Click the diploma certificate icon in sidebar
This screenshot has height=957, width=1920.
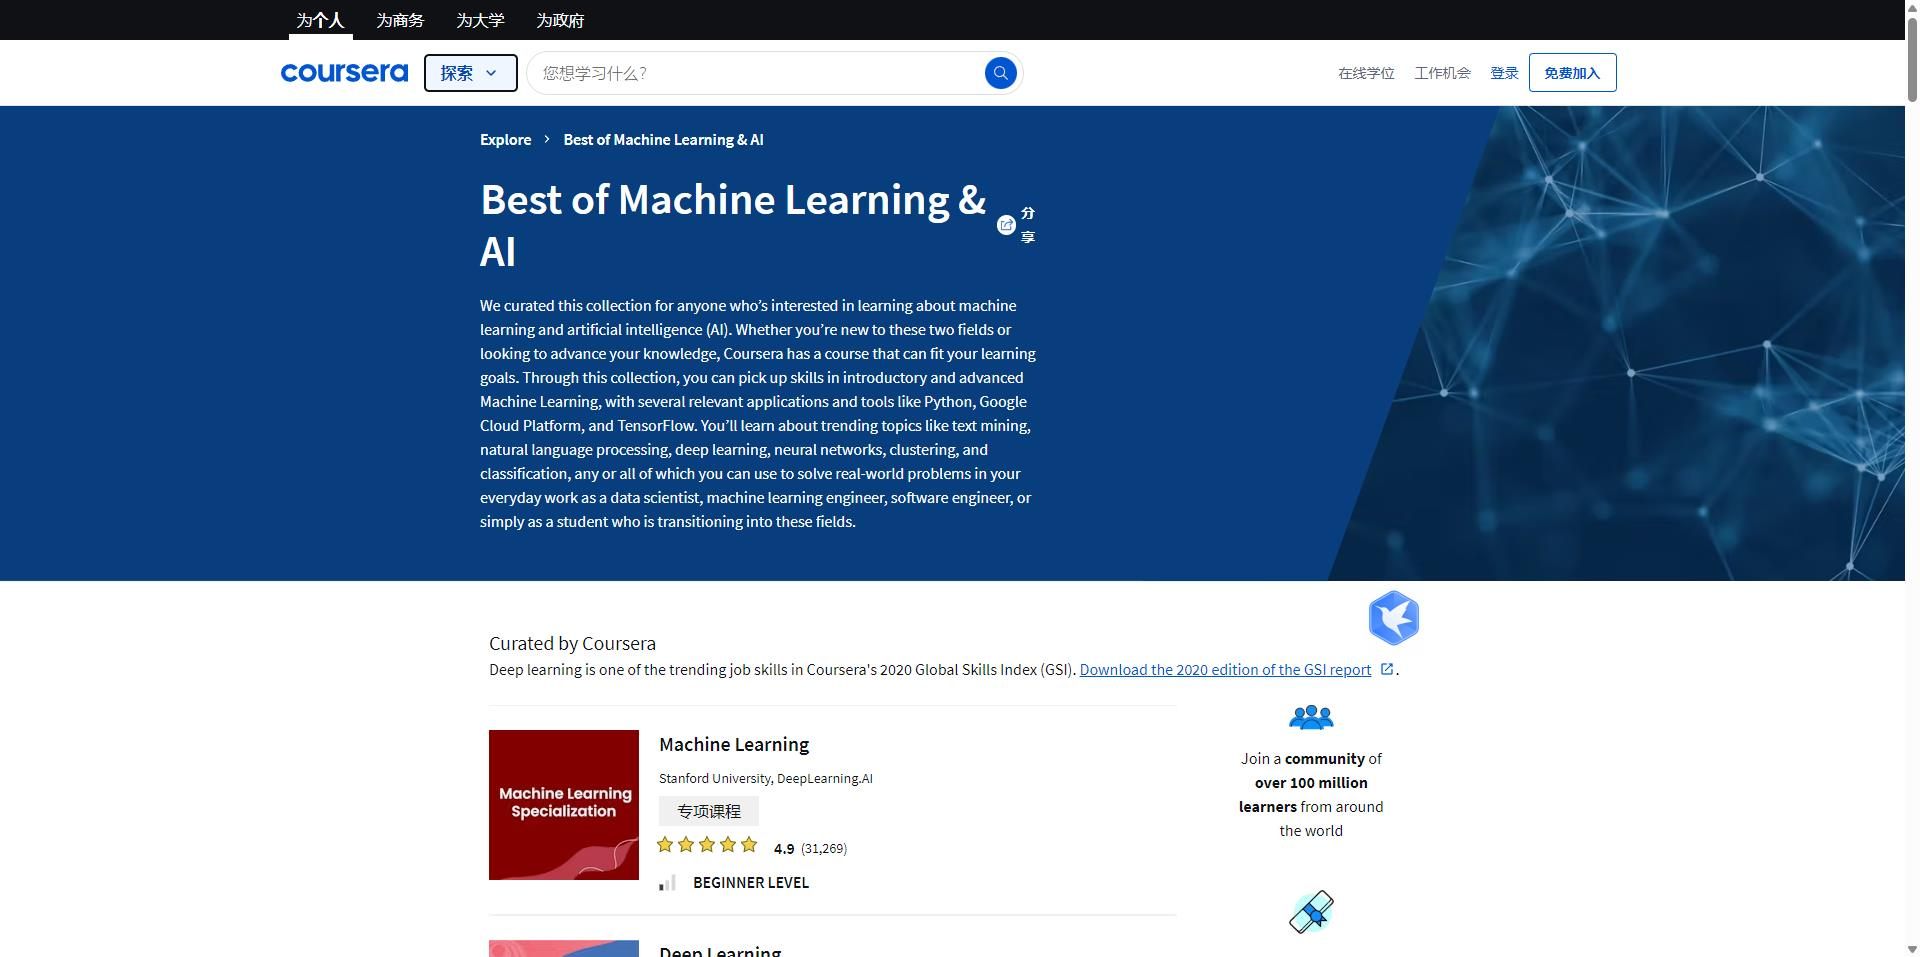(1311, 912)
